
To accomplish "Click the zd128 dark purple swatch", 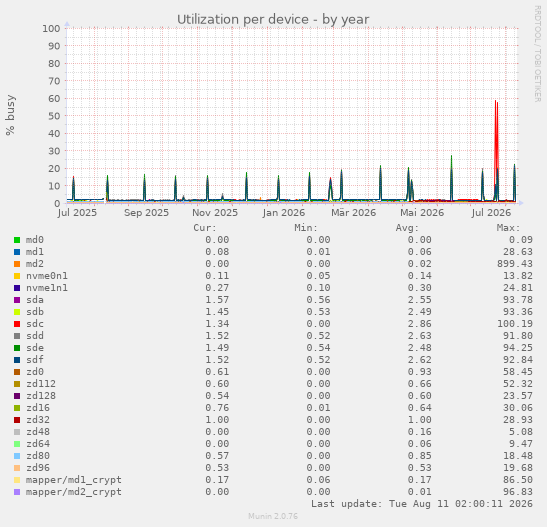I will click(17, 396).
